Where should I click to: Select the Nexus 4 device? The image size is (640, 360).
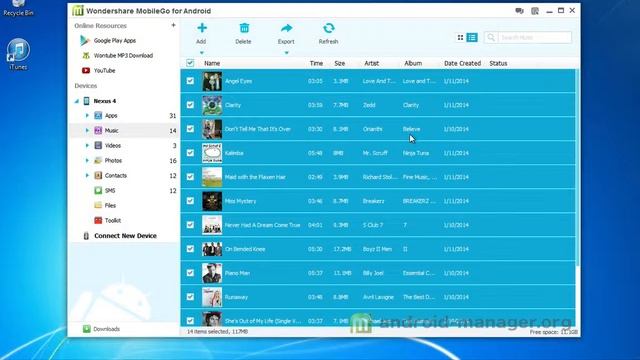pos(104,101)
